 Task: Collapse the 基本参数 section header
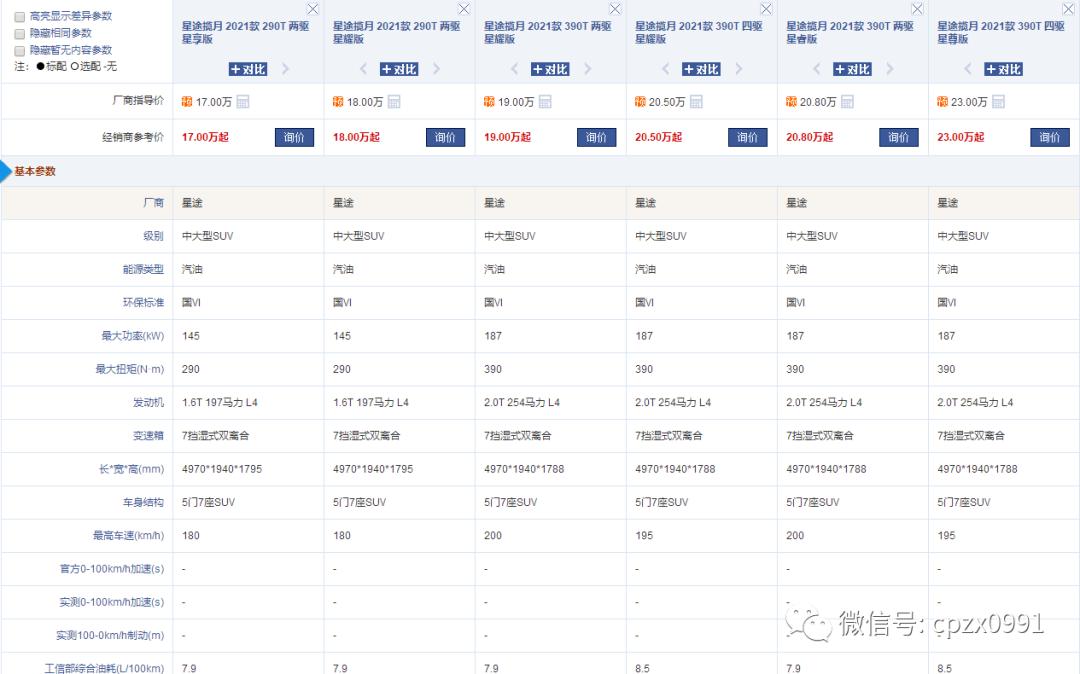pyautogui.click(x=34, y=171)
